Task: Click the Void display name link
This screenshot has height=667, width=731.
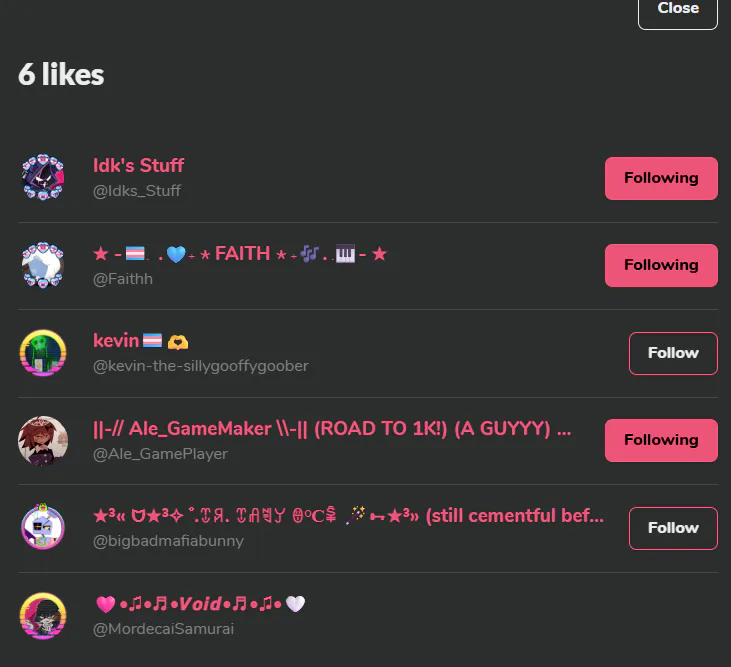Action: (x=200, y=604)
